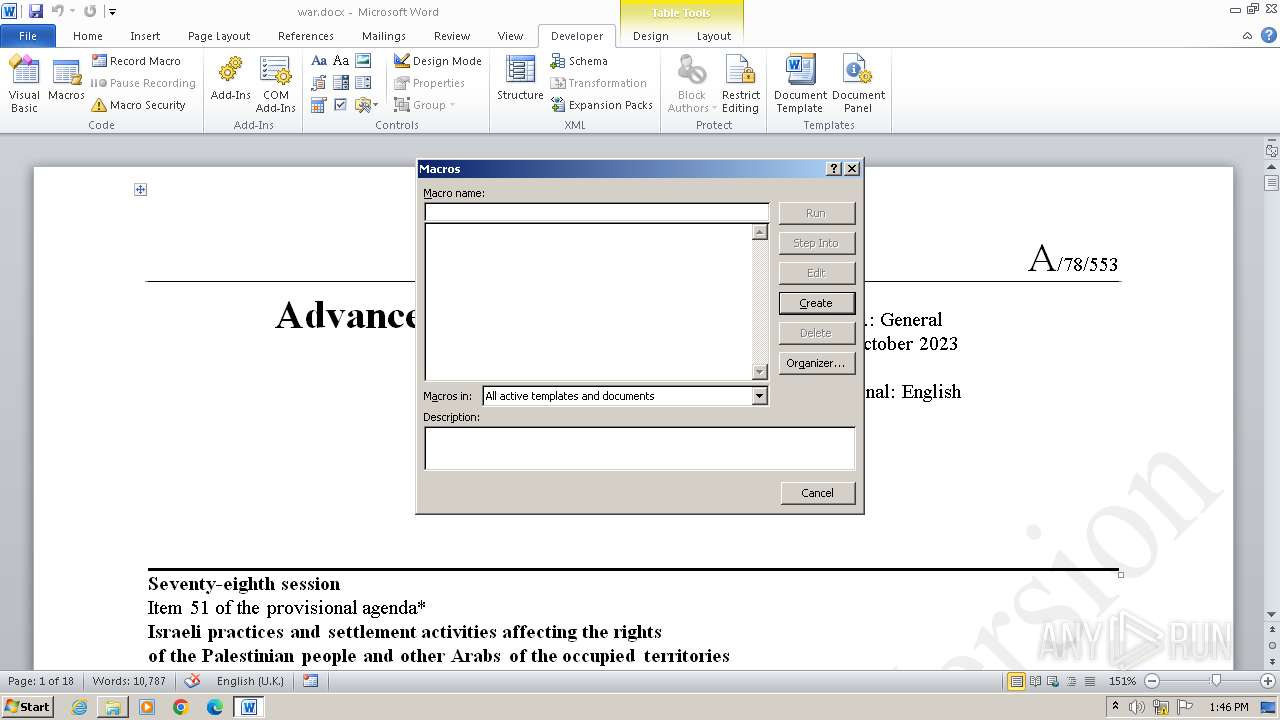1280x720 pixels.
Task: Save the document from Quick Access Toolbar
Action: coord(36,11)
